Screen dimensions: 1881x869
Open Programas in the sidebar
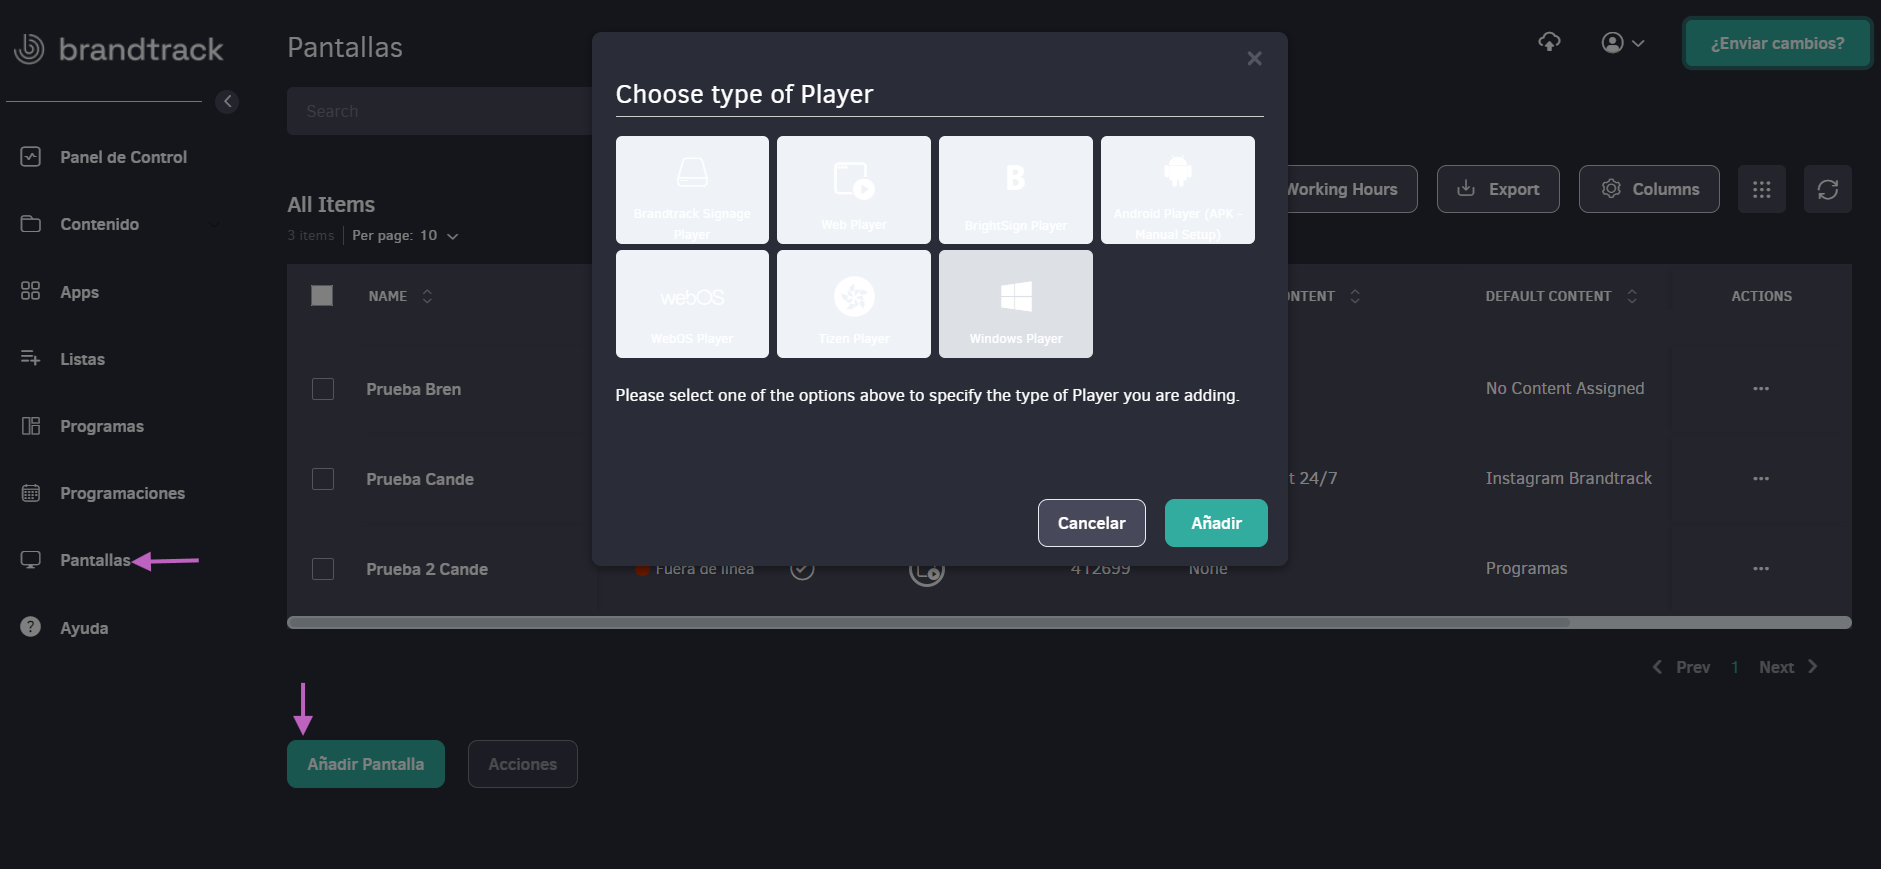(x=102, y=426)
